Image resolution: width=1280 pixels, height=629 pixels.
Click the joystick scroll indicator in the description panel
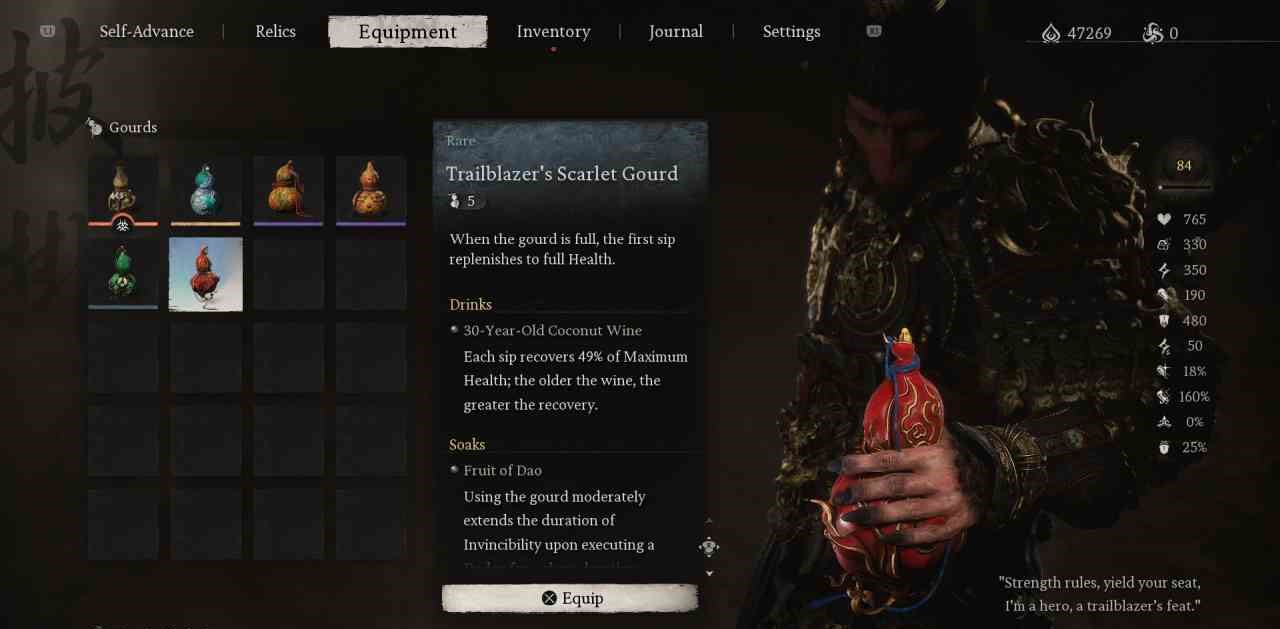click(x=709, y=547)
